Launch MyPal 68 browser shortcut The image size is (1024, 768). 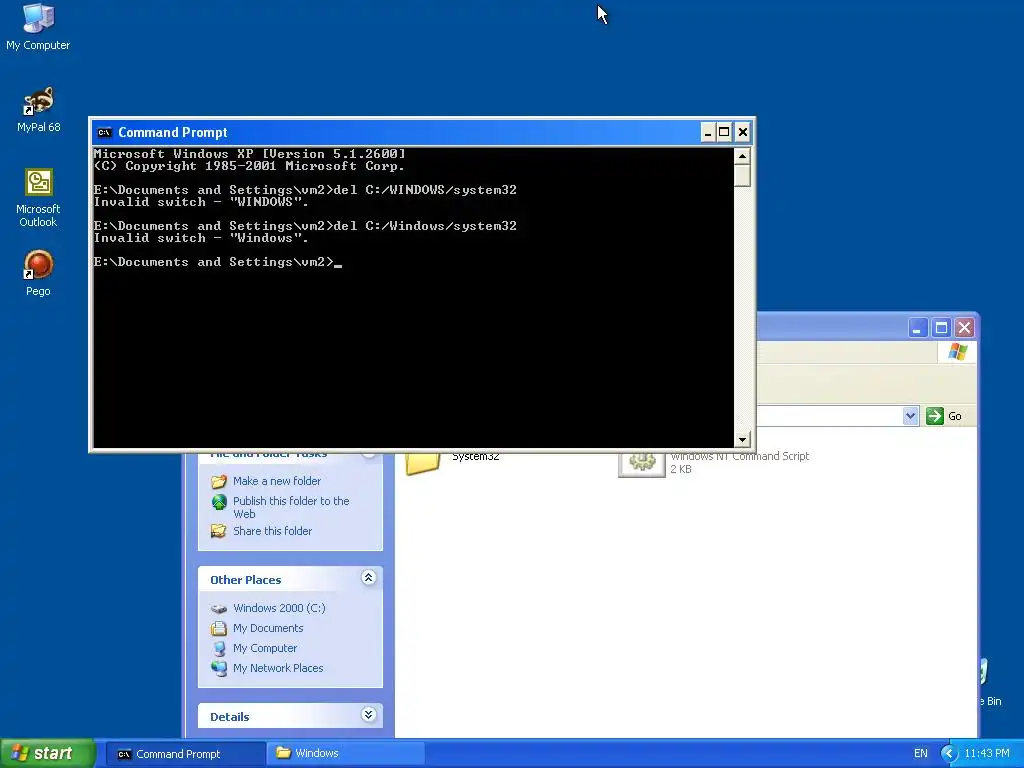(38, 109)
